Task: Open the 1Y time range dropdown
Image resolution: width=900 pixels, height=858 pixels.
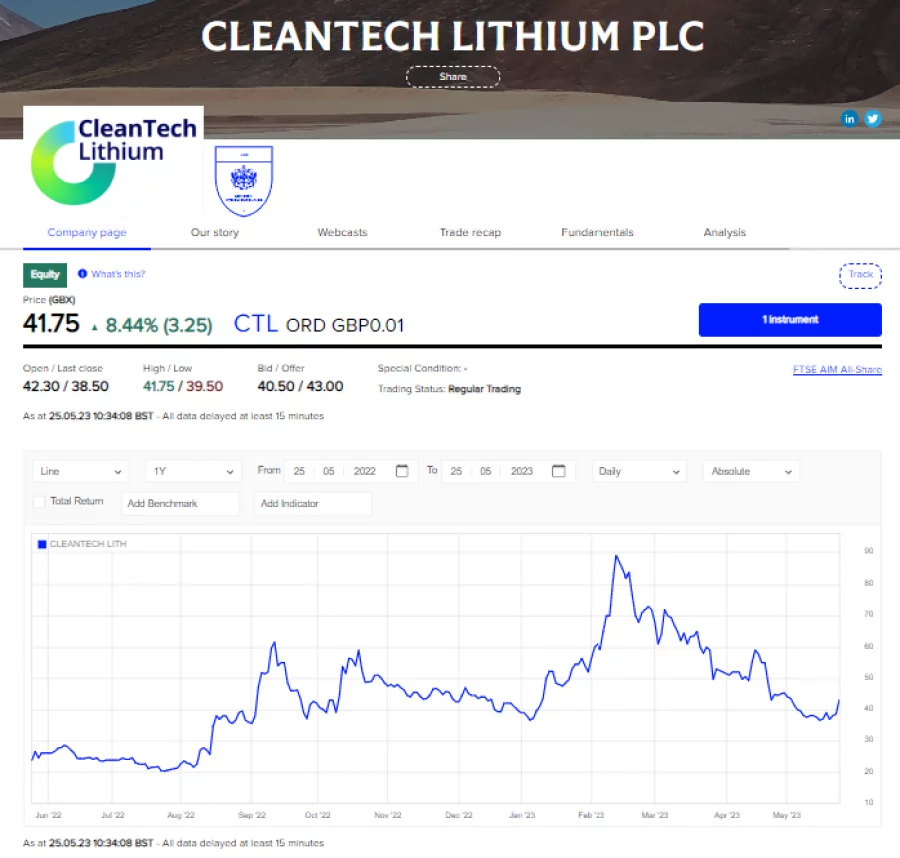Action: point(193,471)
